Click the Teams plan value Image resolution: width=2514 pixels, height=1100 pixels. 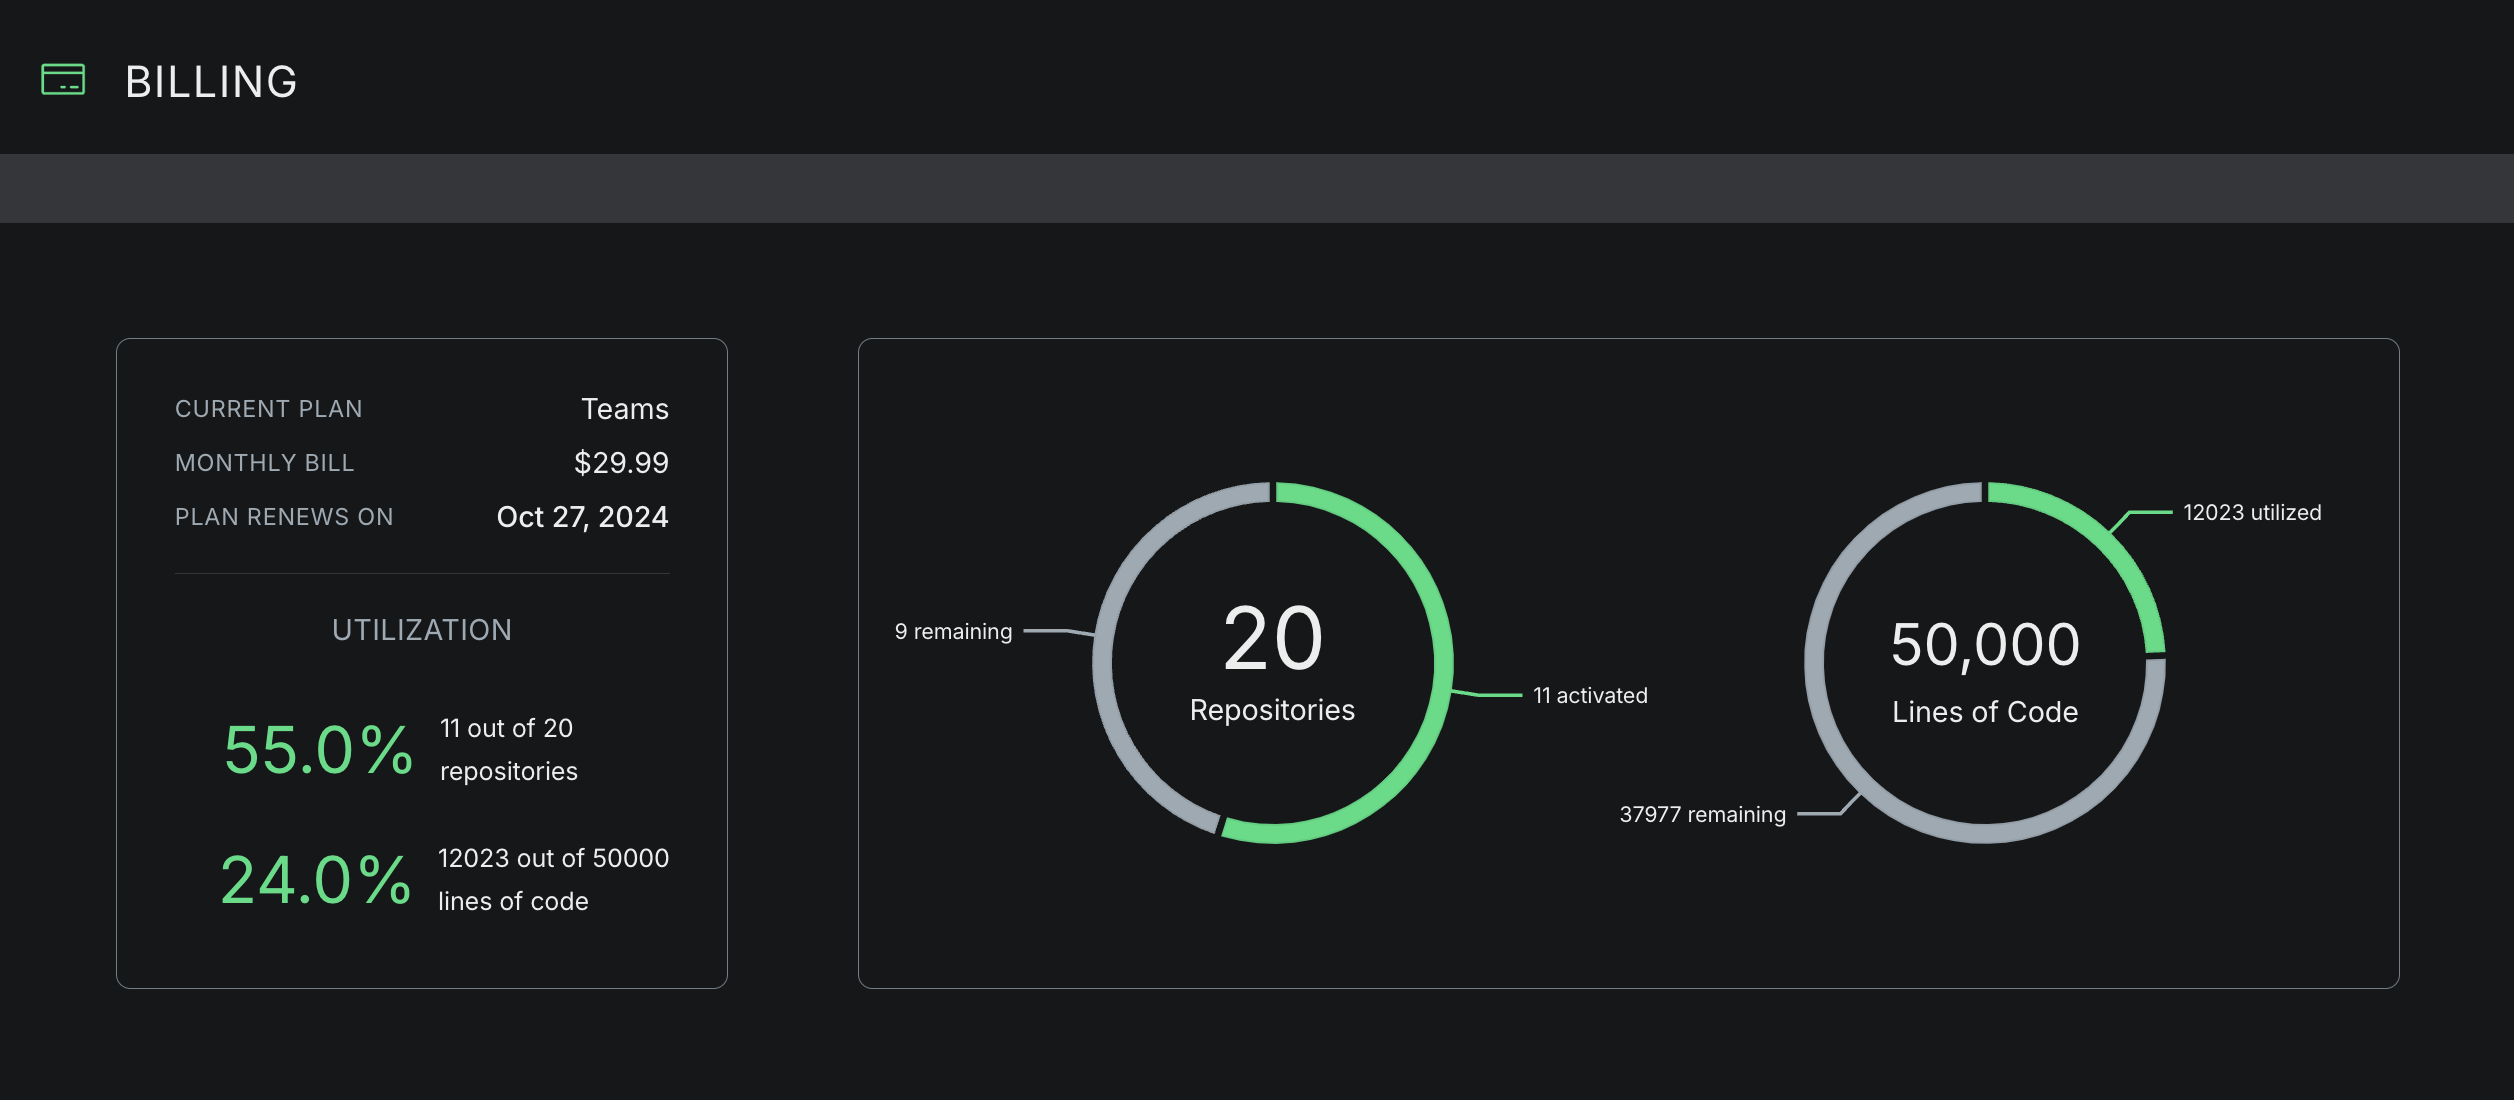pos(625,409)
